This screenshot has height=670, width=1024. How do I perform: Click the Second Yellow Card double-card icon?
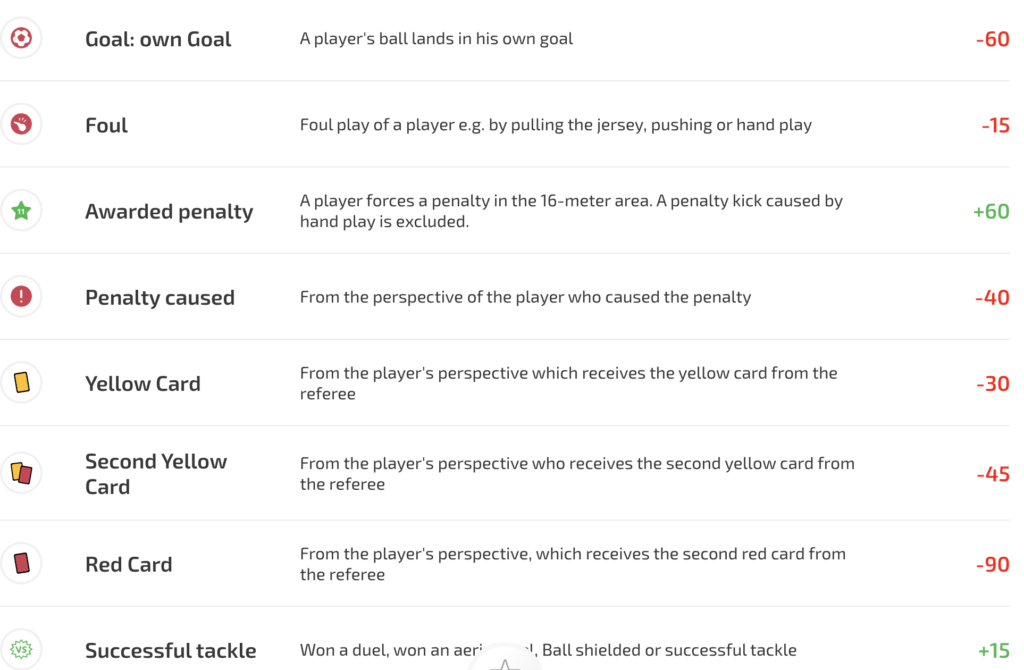click(x=21, y=473)
